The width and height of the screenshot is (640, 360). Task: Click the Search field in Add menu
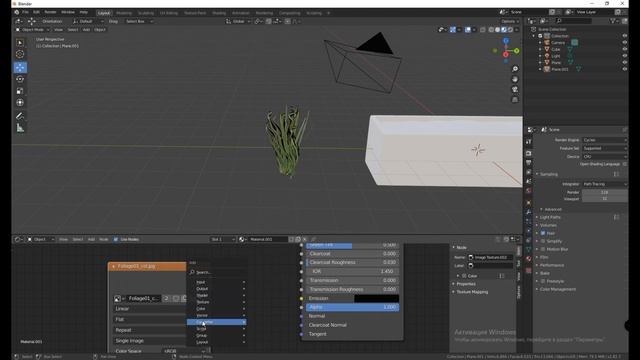point(217,272)
